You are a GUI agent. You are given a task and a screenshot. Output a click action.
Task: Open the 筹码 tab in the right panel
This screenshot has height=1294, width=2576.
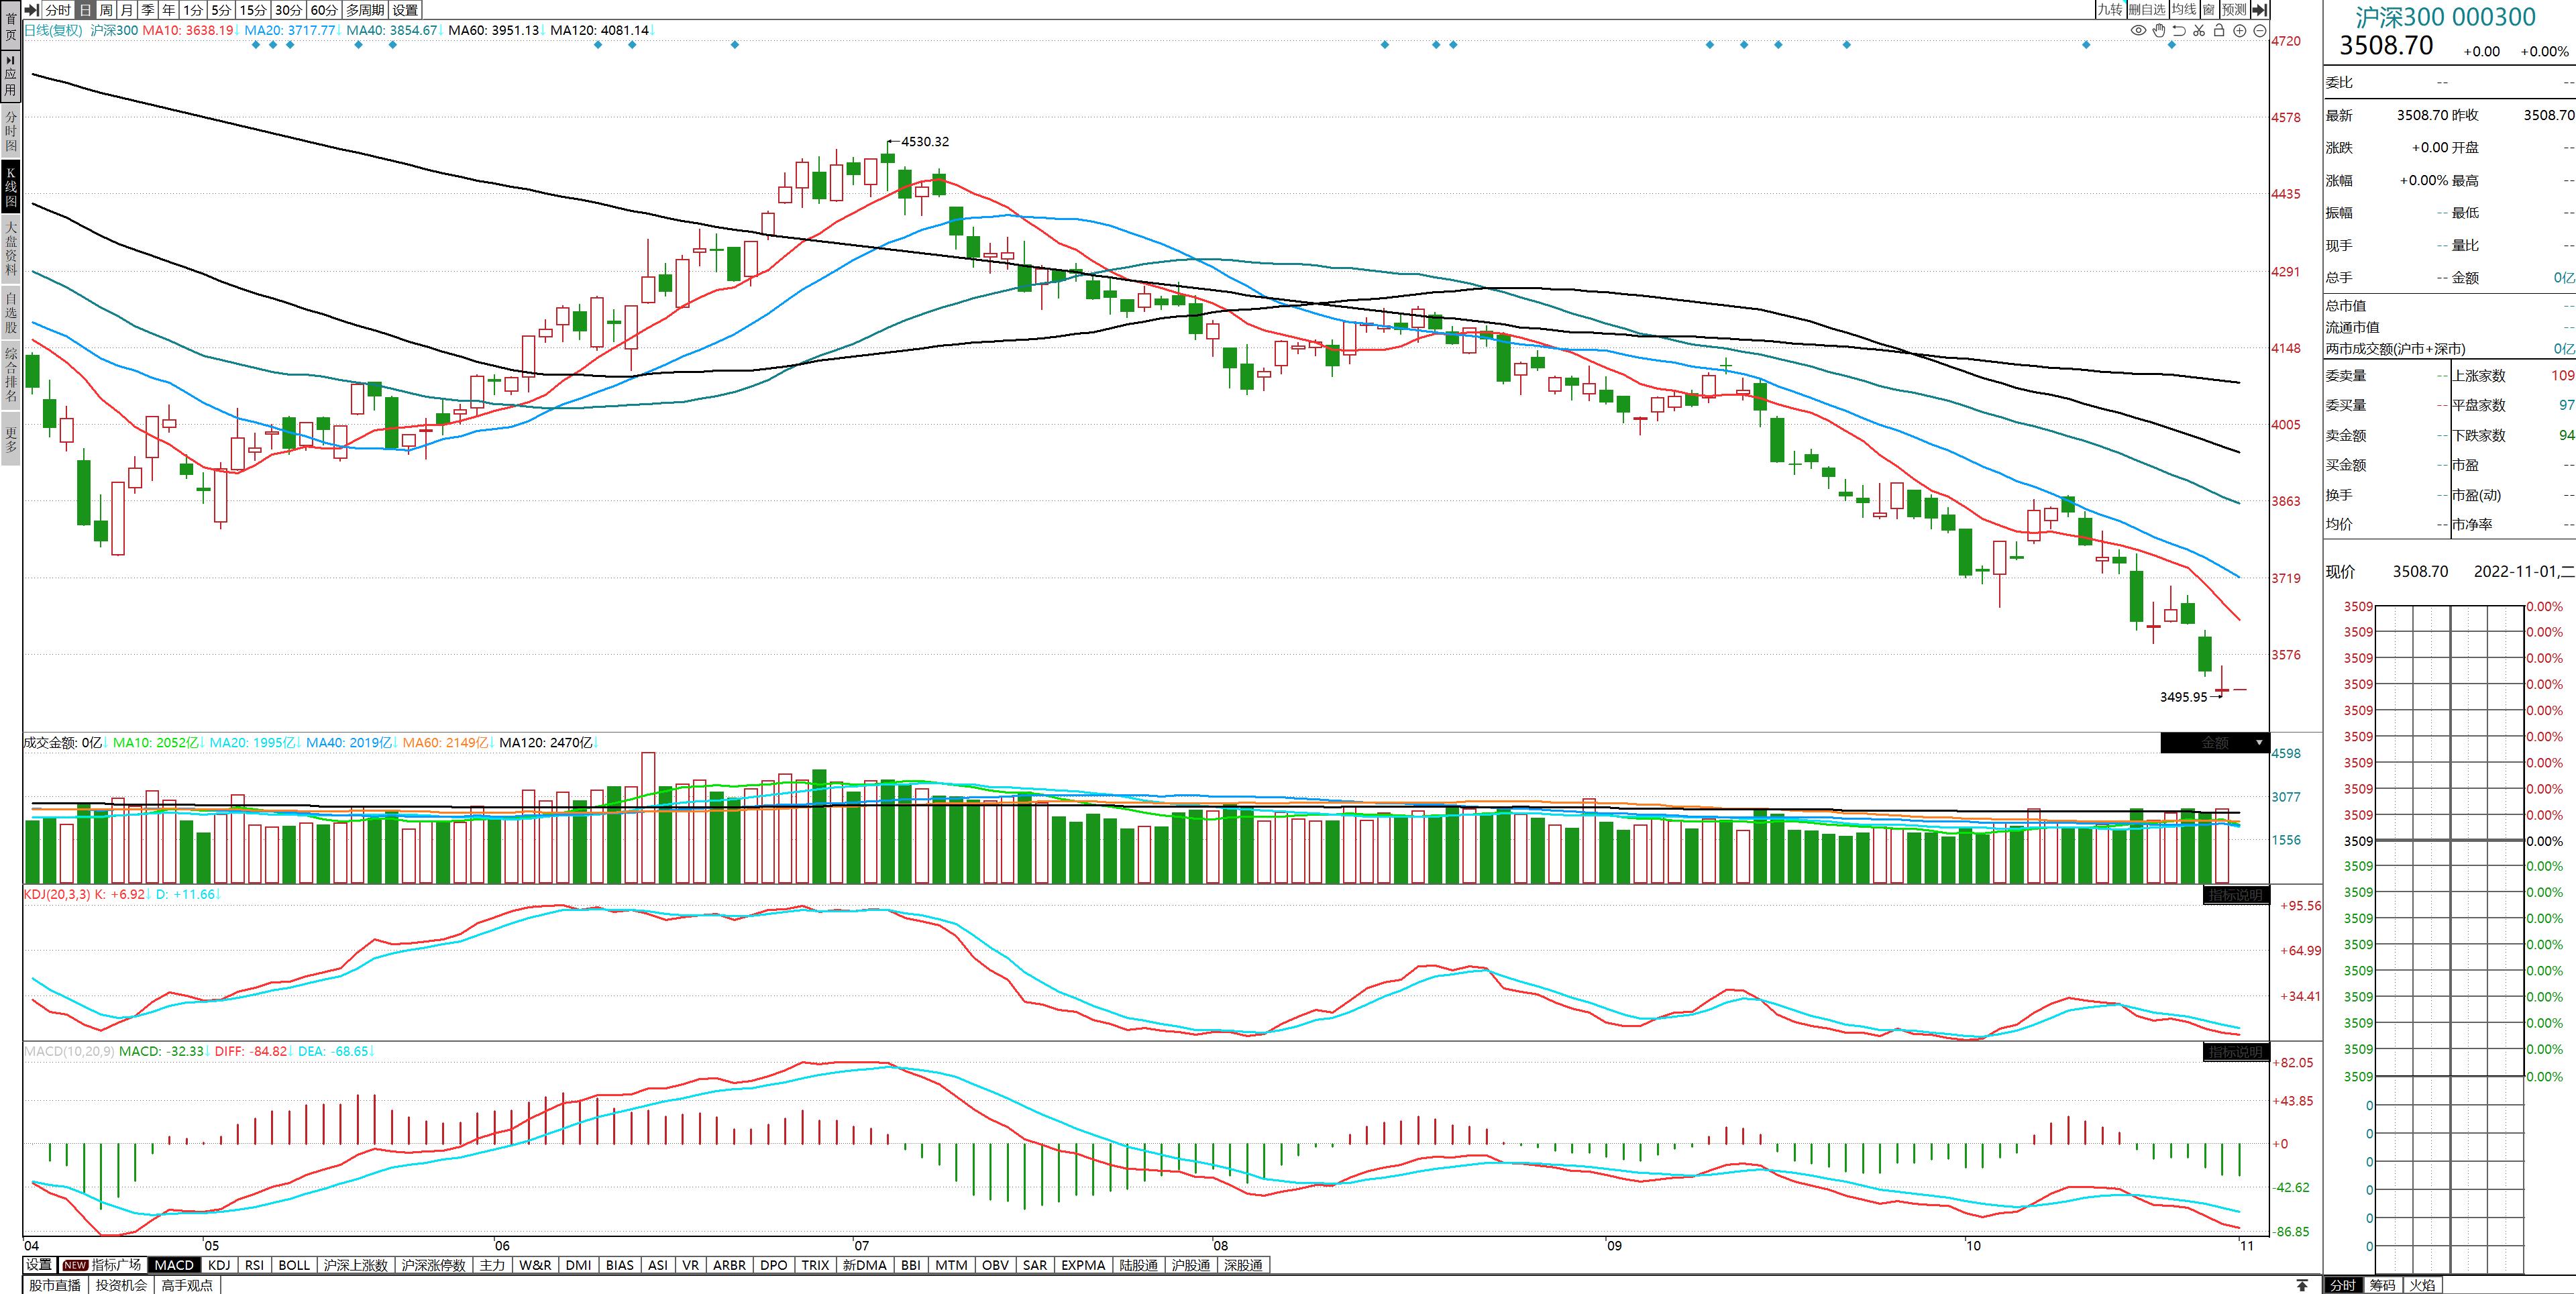[x=2382, y=1285]
